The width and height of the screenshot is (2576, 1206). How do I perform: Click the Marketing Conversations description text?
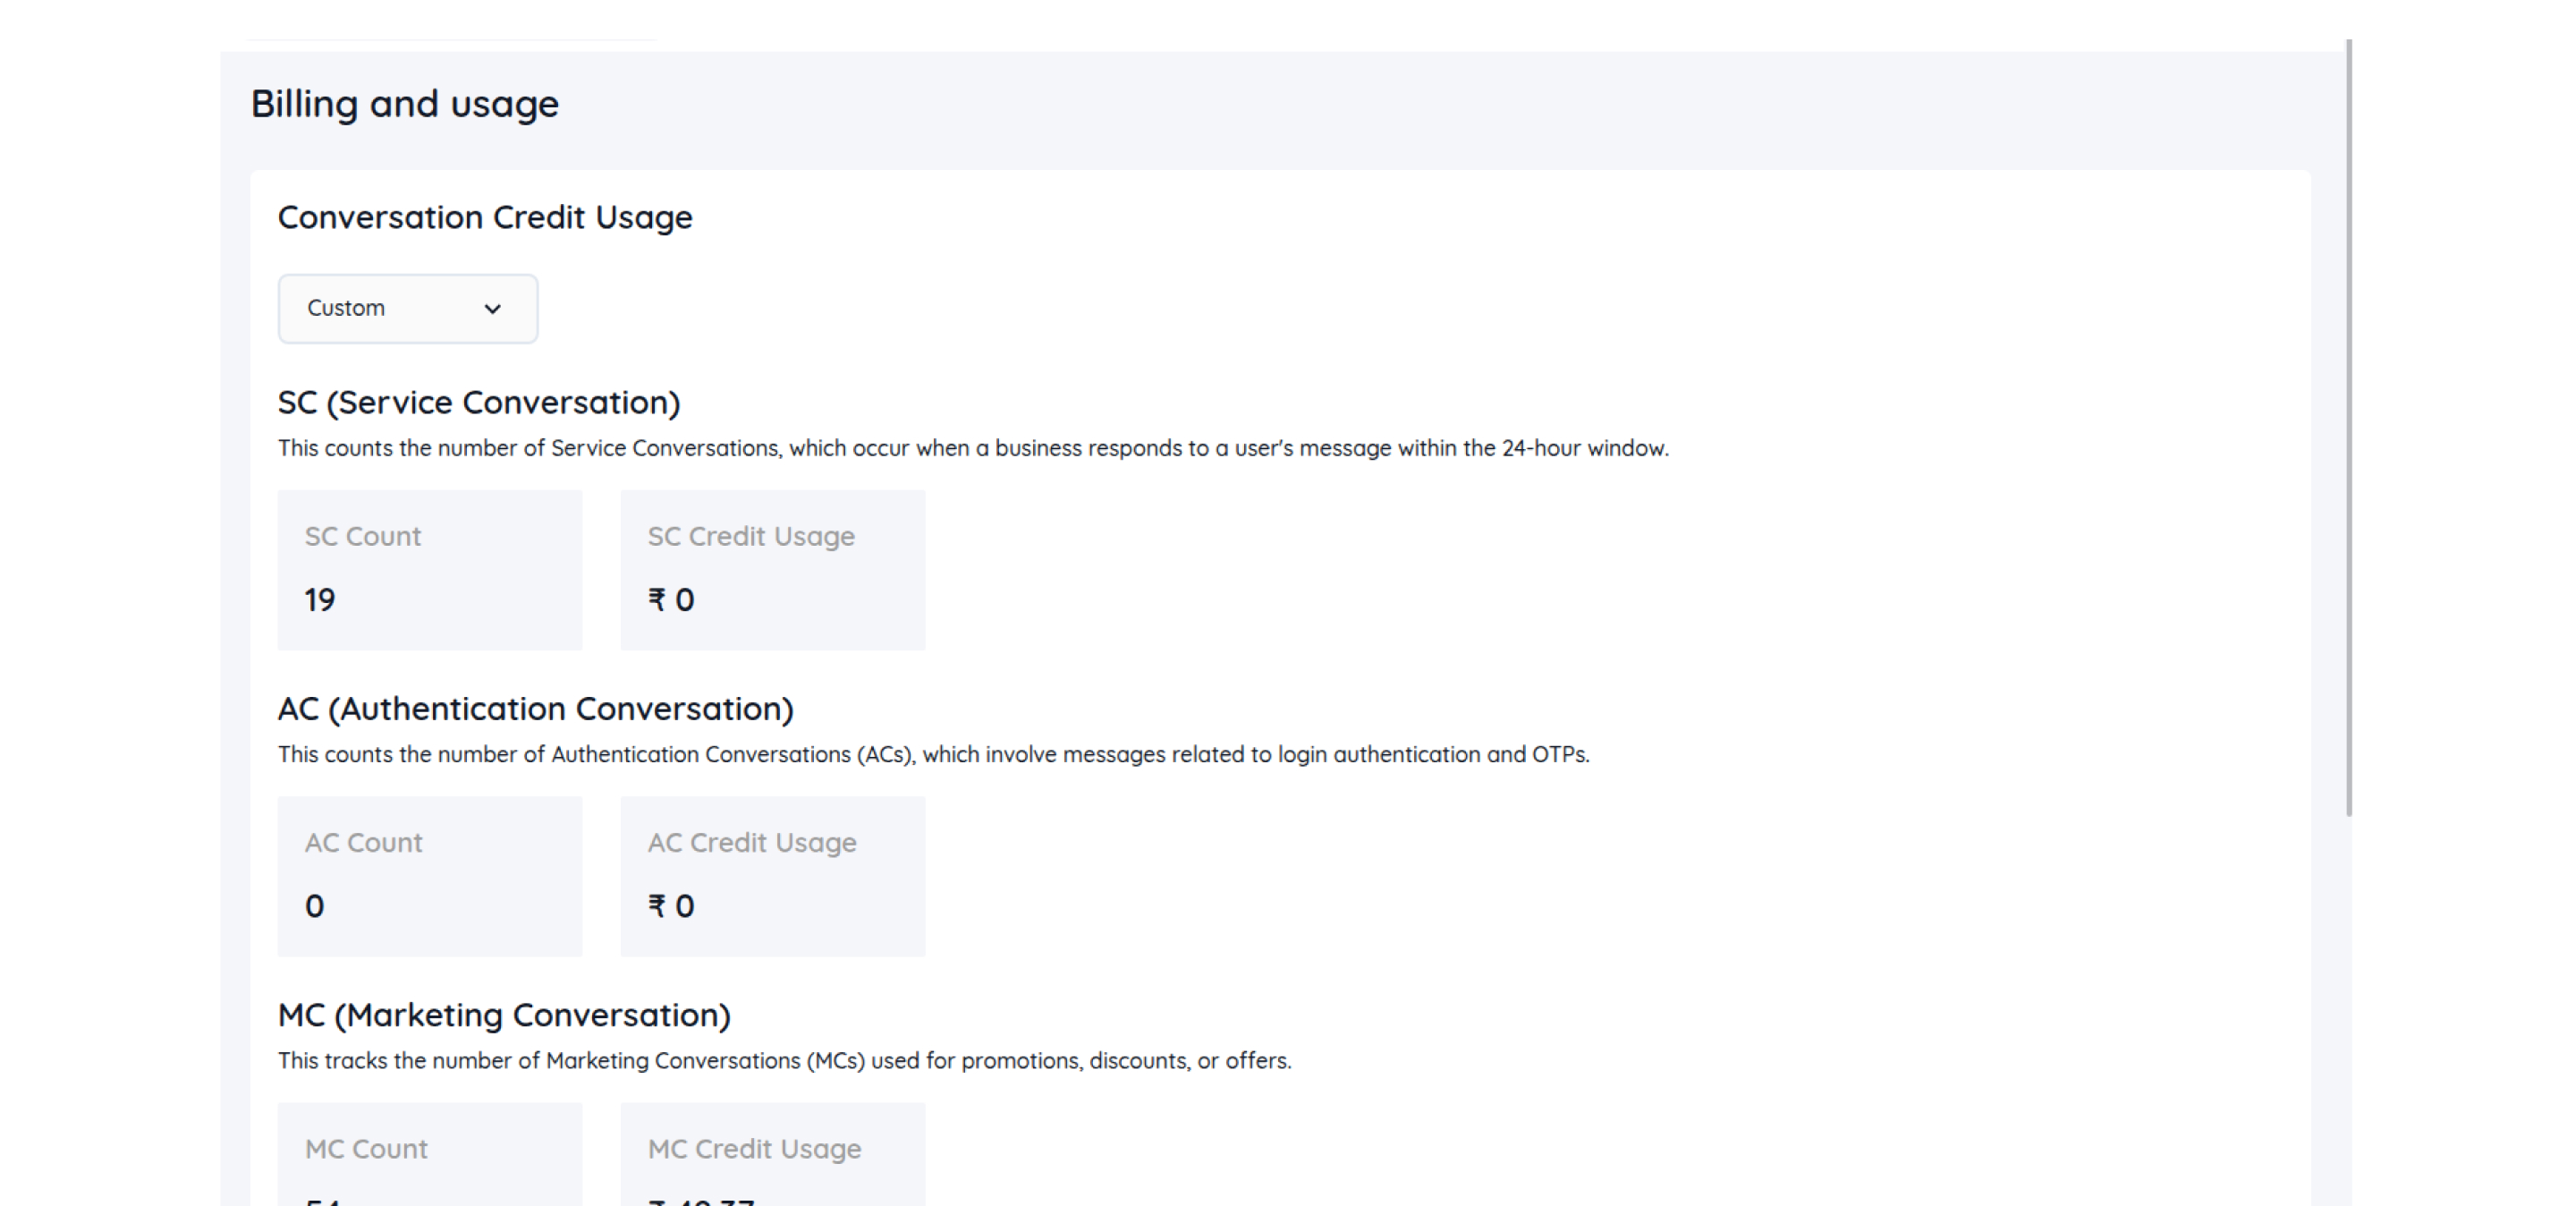pyautogui.click(x=784, y=1060)
